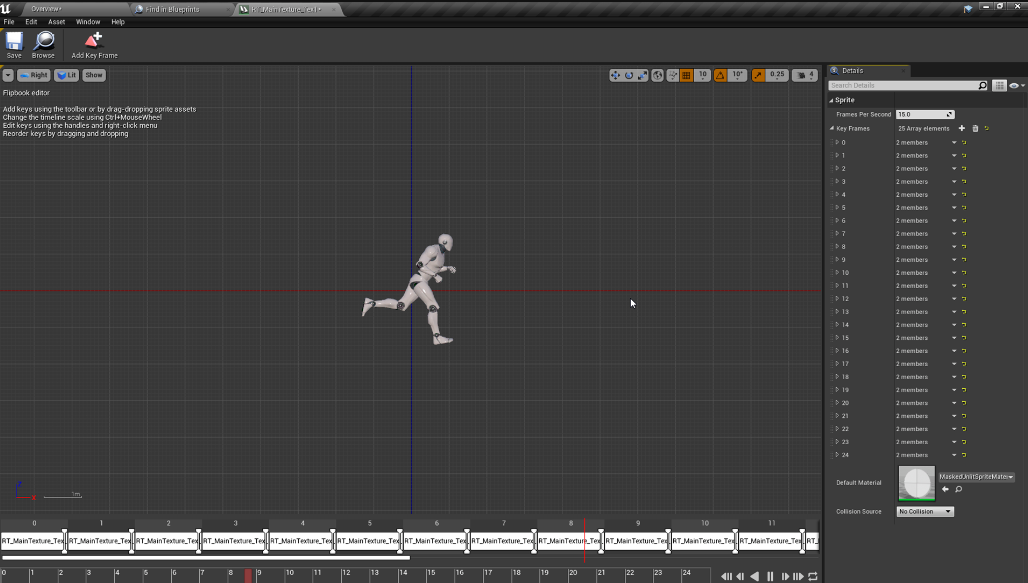Viewport: 1028px width, 583px height.
Task: Open the Default Material asset dropdown
Action: (x=976, y=477)
